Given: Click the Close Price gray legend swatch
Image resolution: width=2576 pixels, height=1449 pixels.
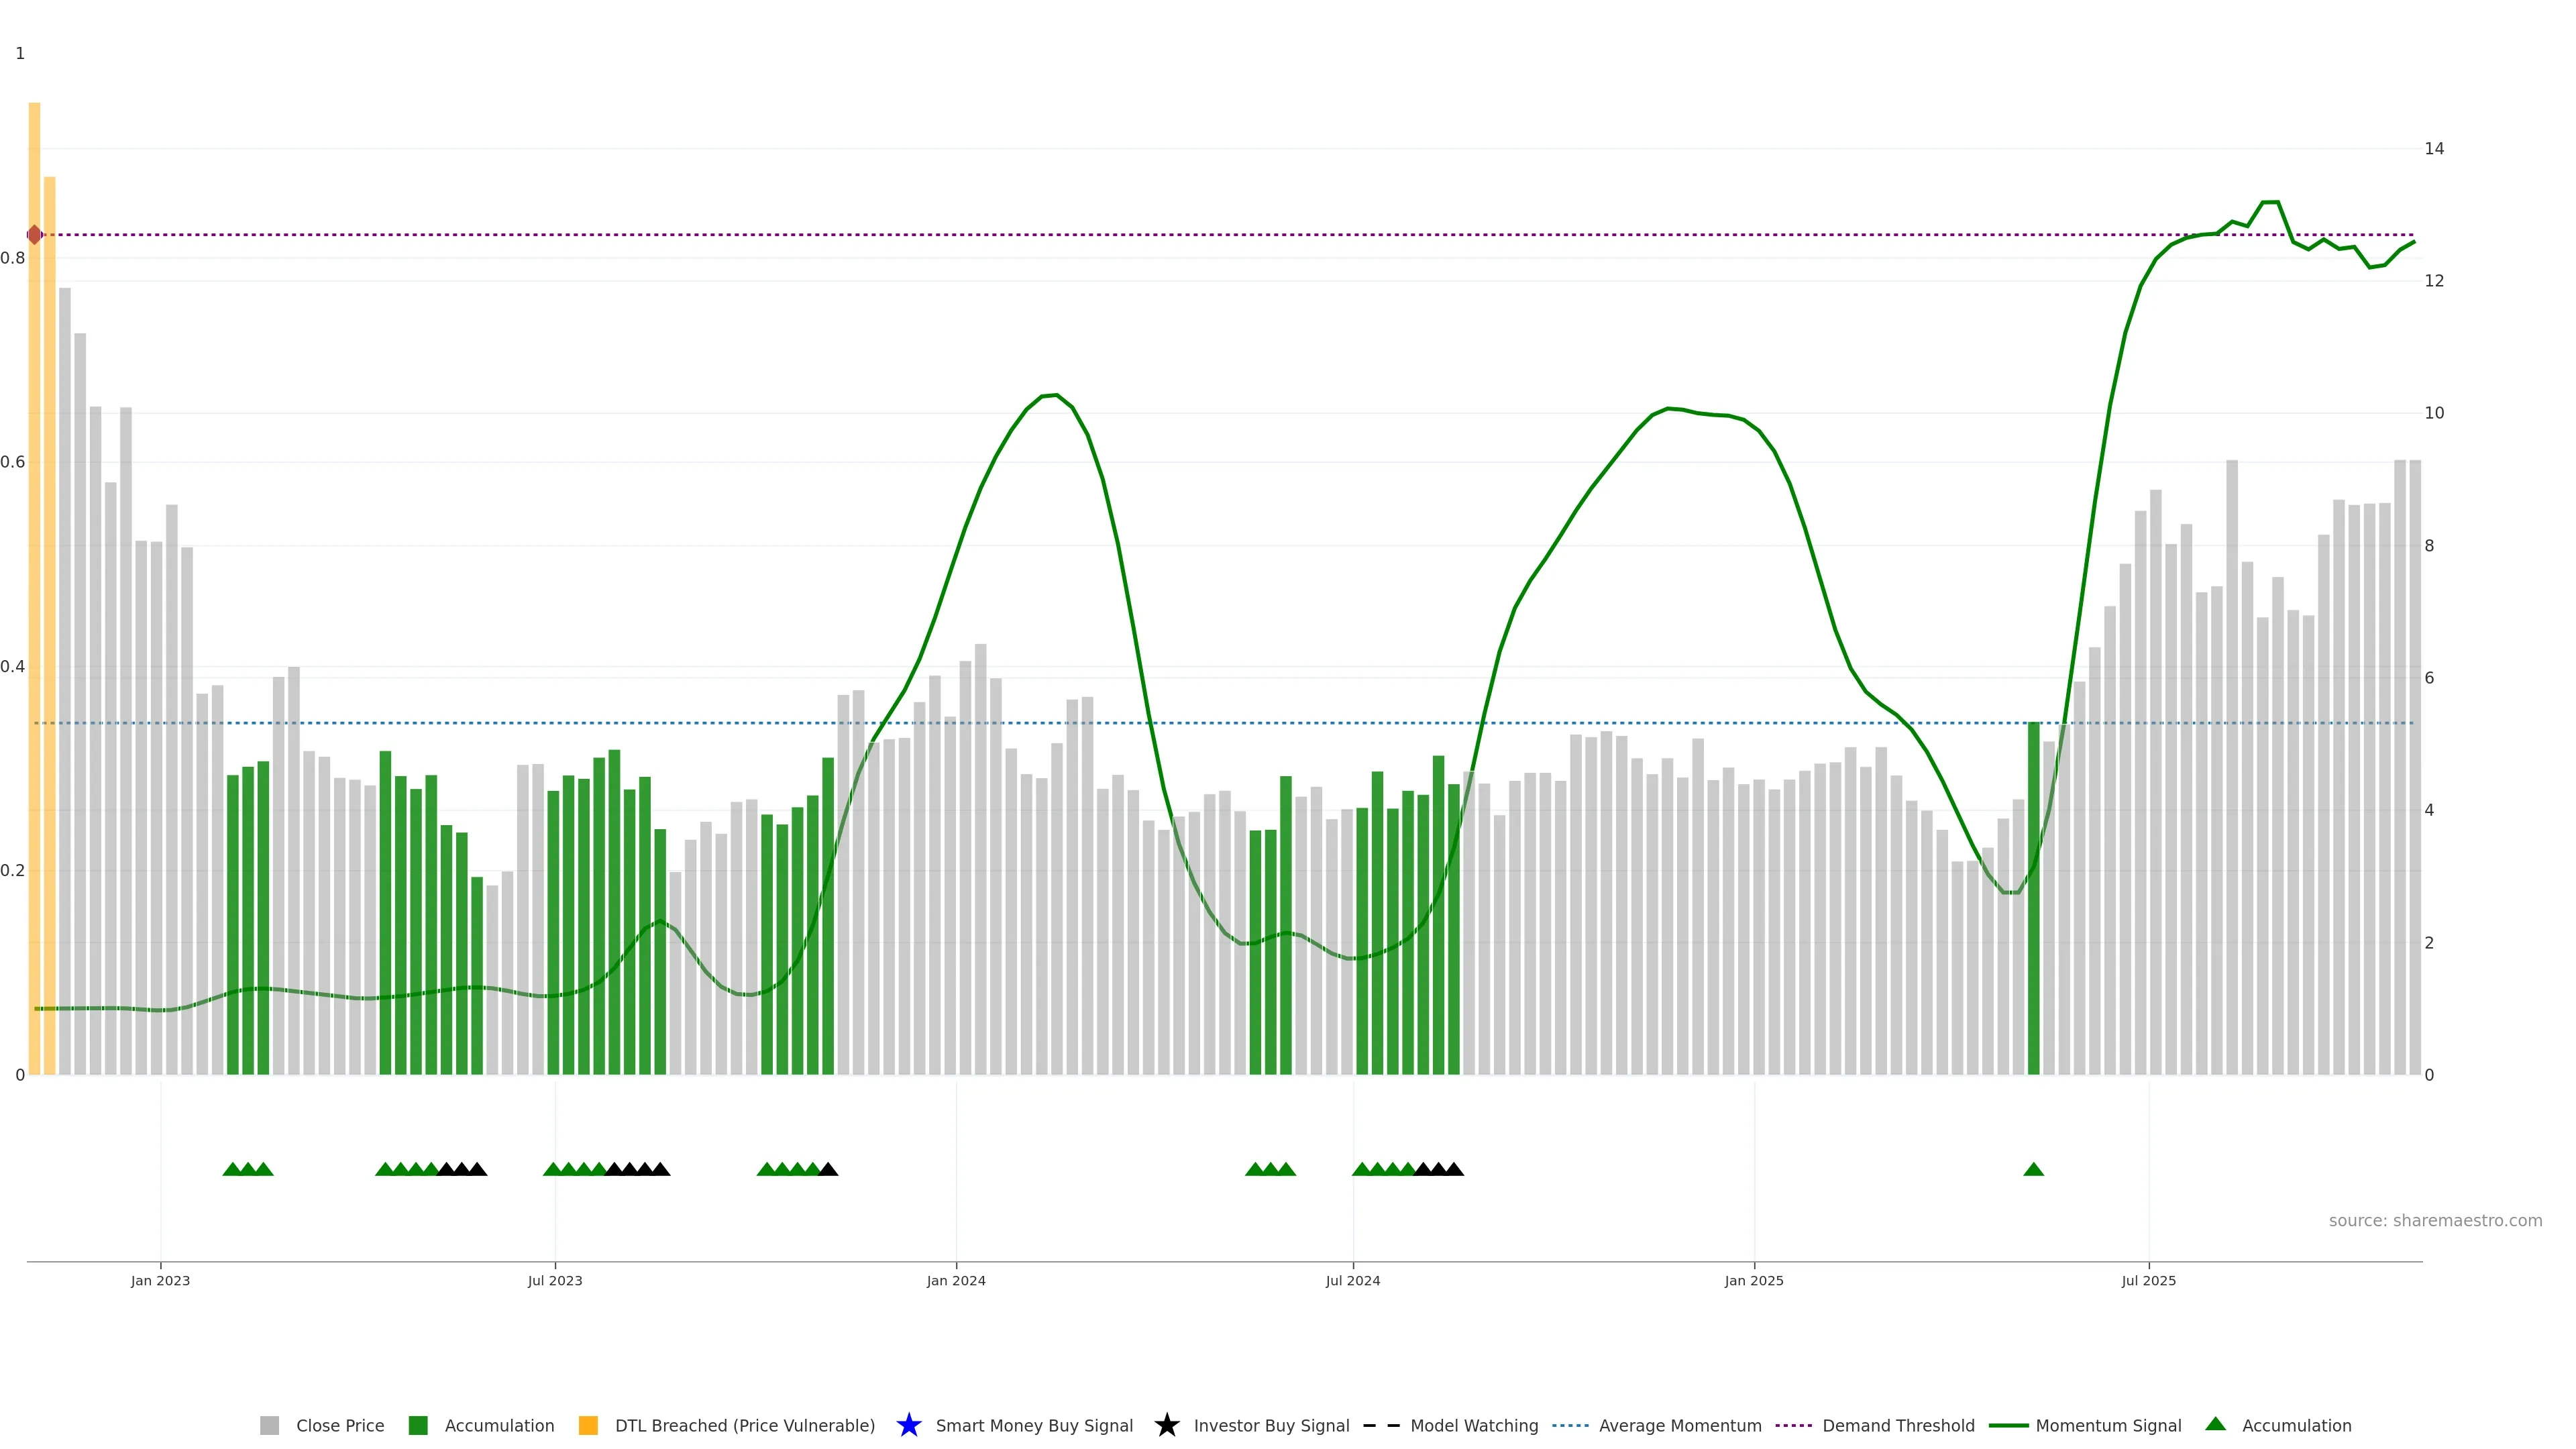Looking at the screenshot, I should tap(270, 1425).
